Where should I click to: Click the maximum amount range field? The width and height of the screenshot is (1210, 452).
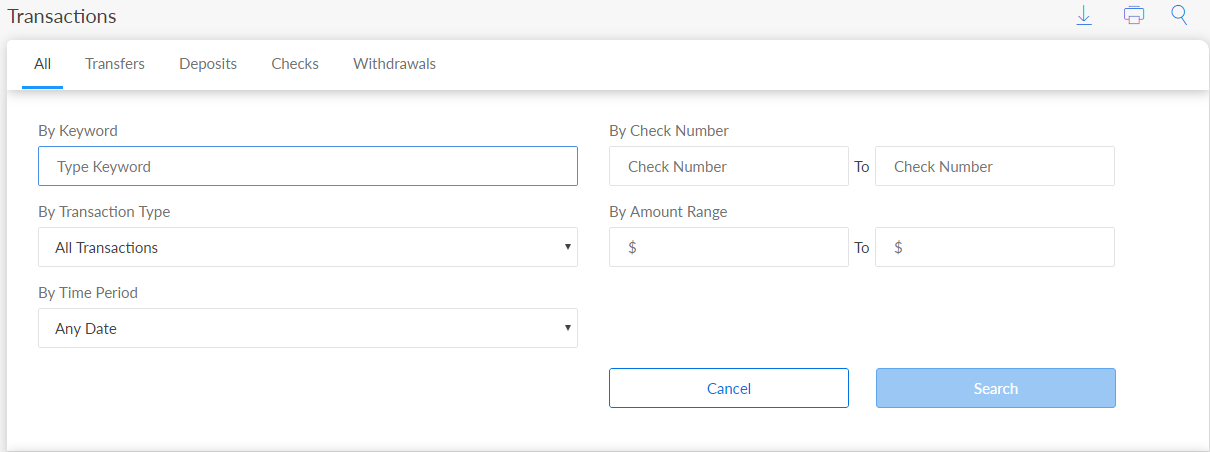click(994, 247)
